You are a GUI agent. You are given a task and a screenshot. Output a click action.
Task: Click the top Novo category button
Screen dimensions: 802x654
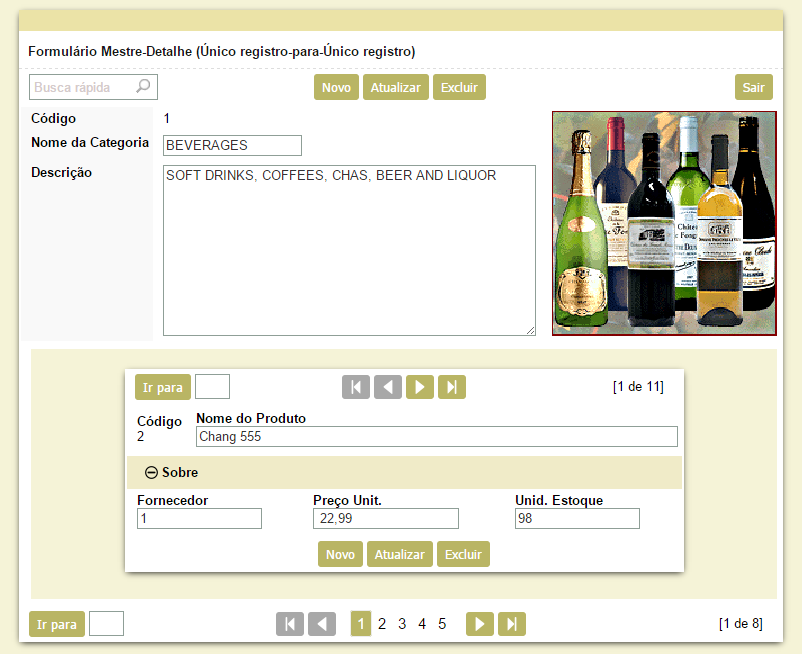click(336, 88)
